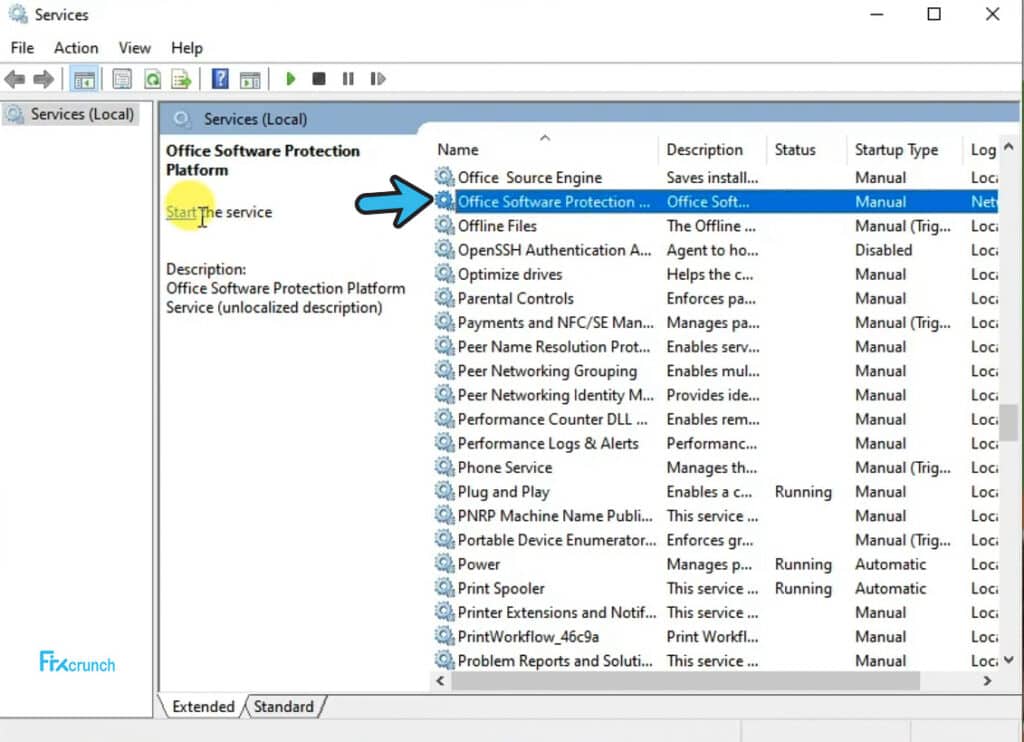Click the Export List toolbar icon
The image size is (1024, 742).
click(x=181, y=80)
